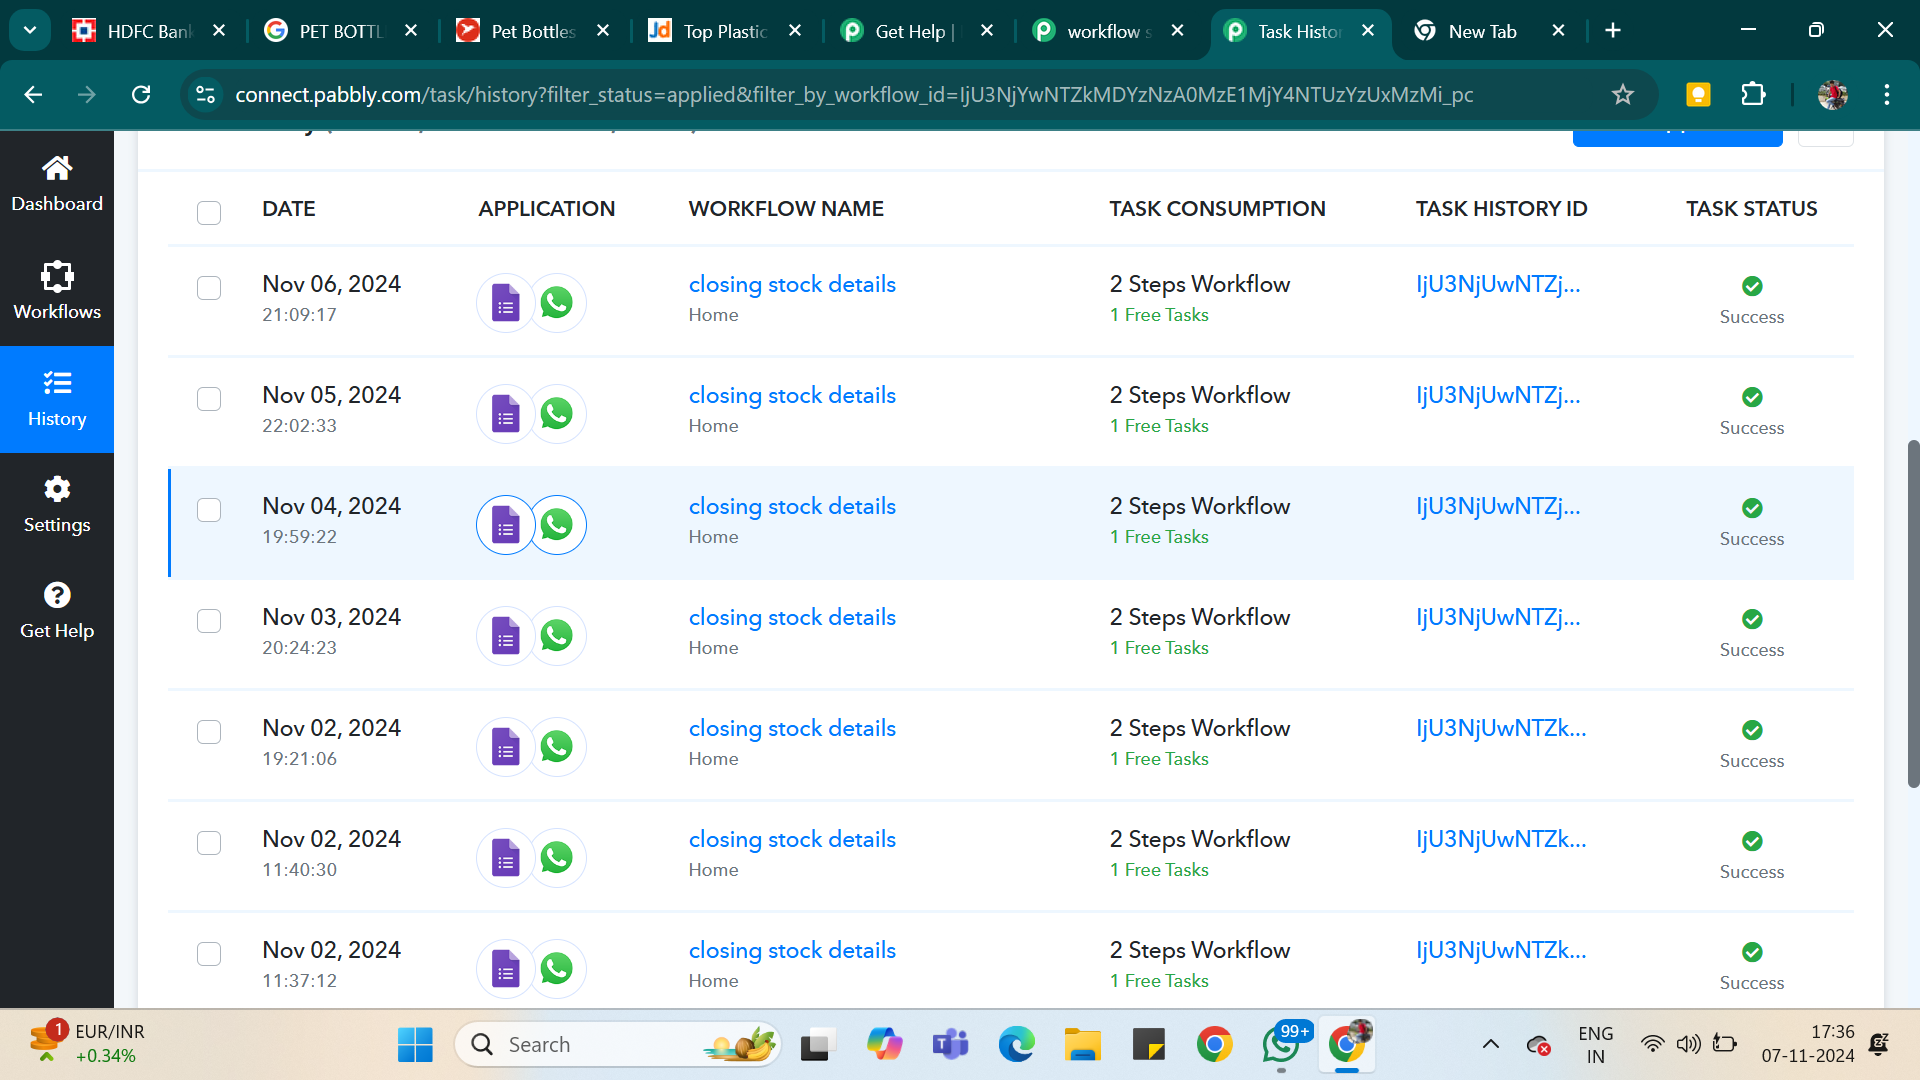The width and height of the screenshot is (1920, 1080).
Task: Open Microsoft Edge from taskbar
Action: (x=1017, y=1045)
